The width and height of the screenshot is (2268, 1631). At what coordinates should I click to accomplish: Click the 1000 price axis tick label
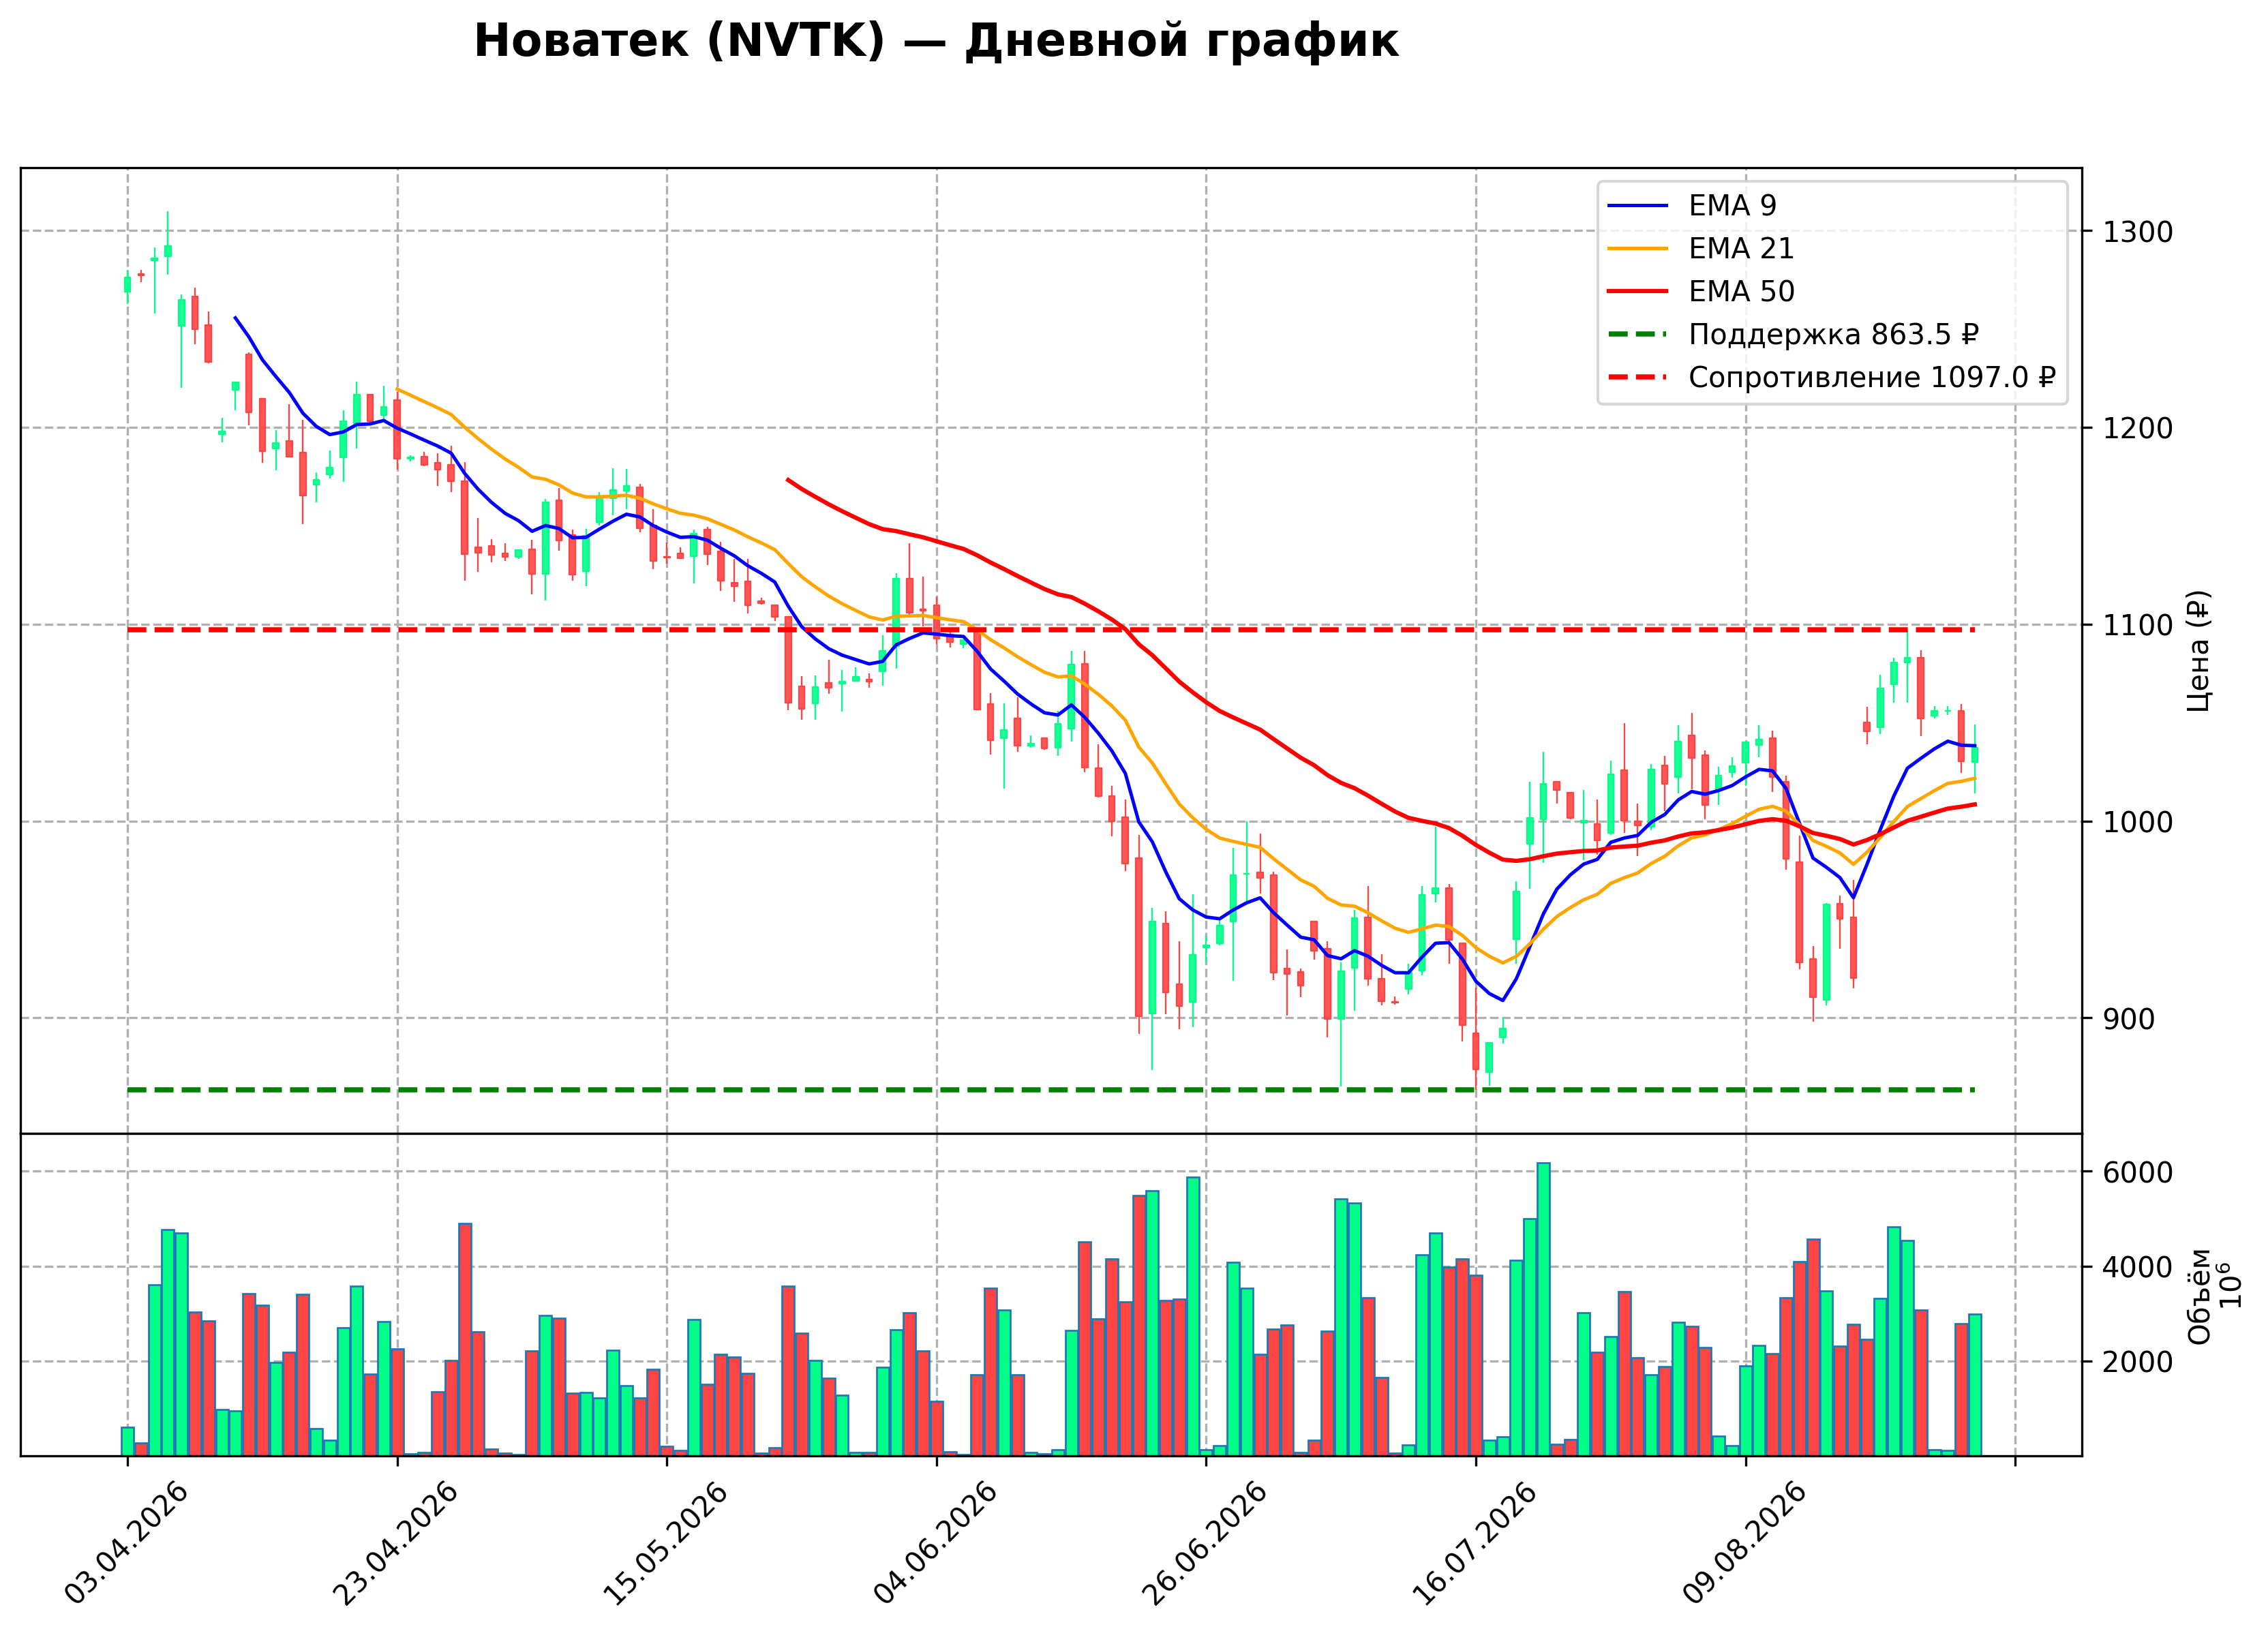point(2138,823)
